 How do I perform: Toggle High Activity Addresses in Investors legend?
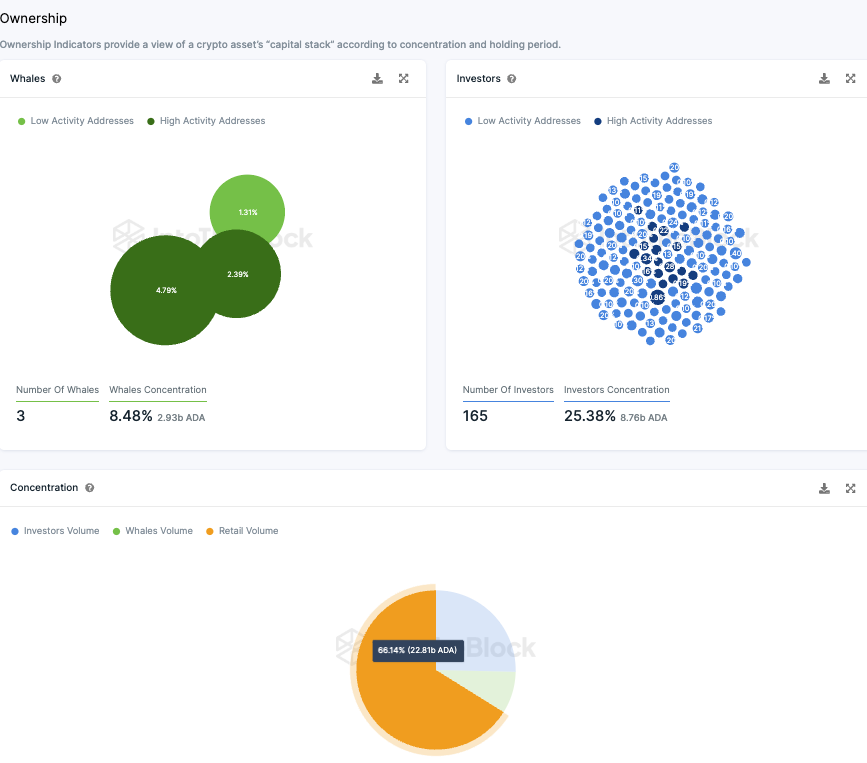click(653, 121)
